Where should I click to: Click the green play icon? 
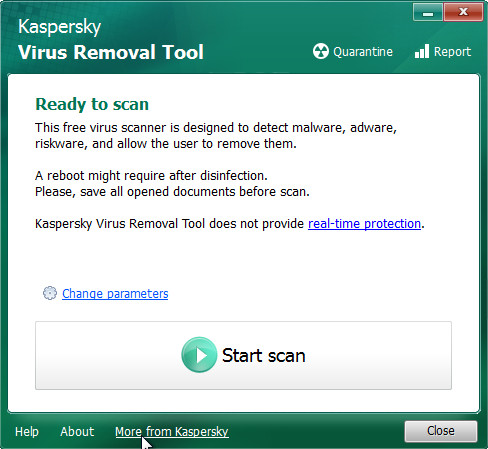[x=199, y=355]
